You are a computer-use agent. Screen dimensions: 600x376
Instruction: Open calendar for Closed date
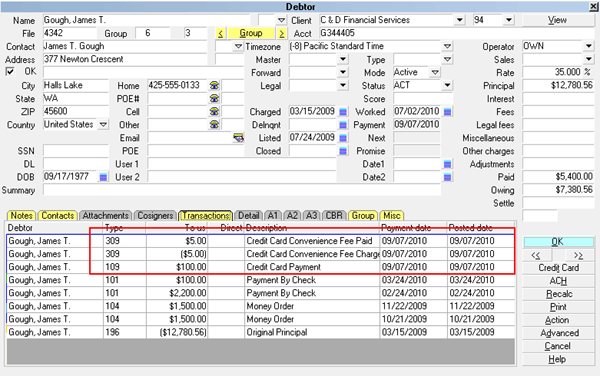pyautogui.click(x=343, y=151)
